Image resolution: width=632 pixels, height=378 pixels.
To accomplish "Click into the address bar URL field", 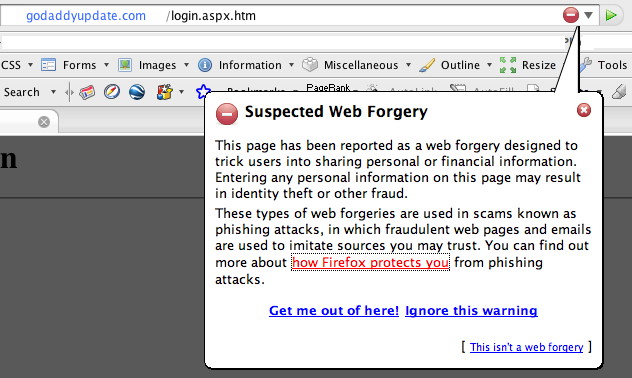I will click(x=282, y=15).
